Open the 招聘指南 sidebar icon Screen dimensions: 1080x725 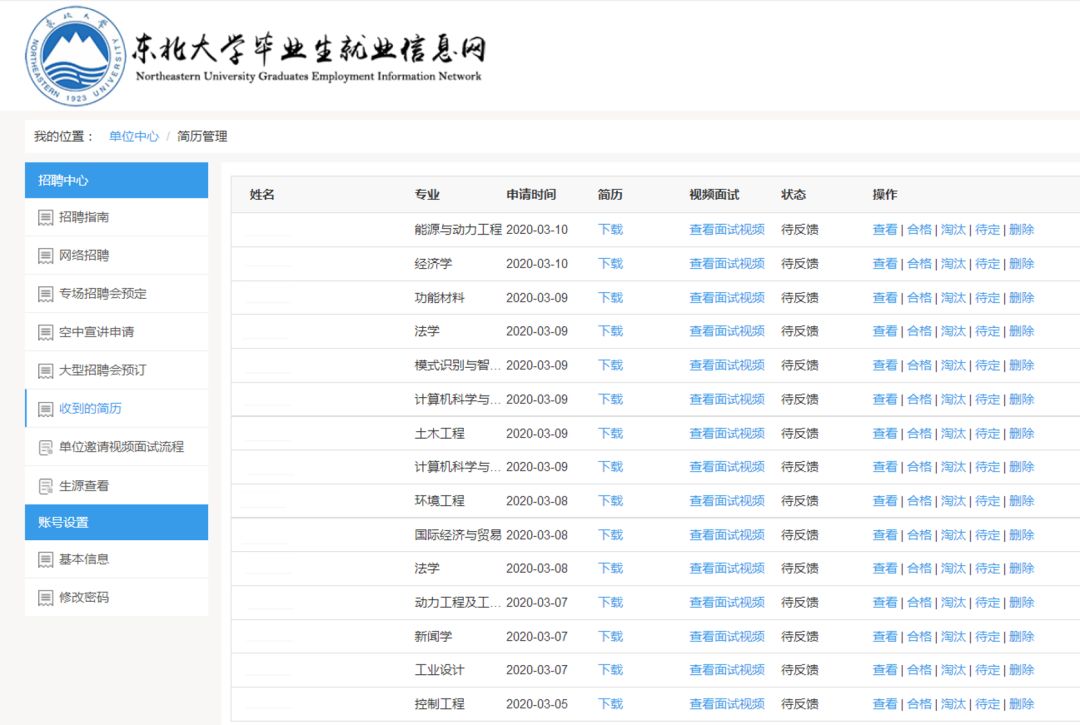[45, 218]
